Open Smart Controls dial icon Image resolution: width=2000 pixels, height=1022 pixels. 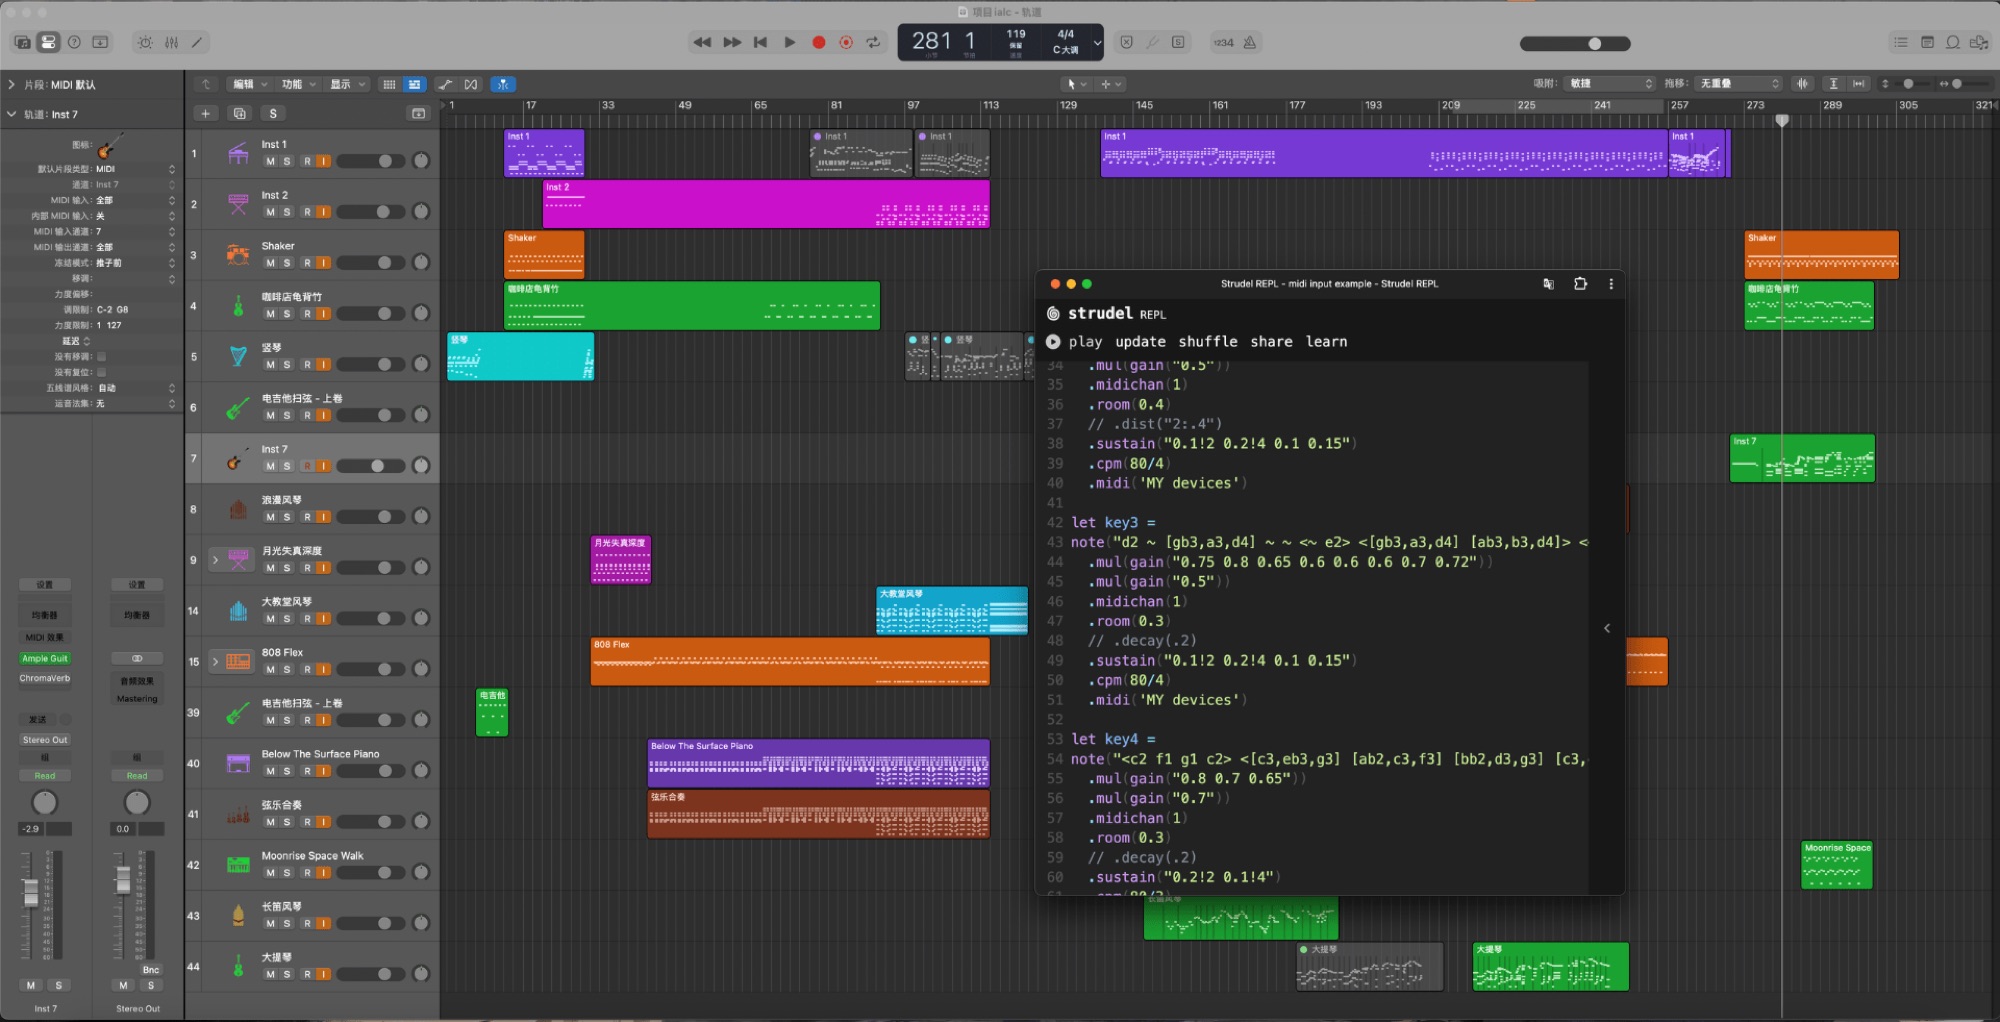[x=145, y=42]
